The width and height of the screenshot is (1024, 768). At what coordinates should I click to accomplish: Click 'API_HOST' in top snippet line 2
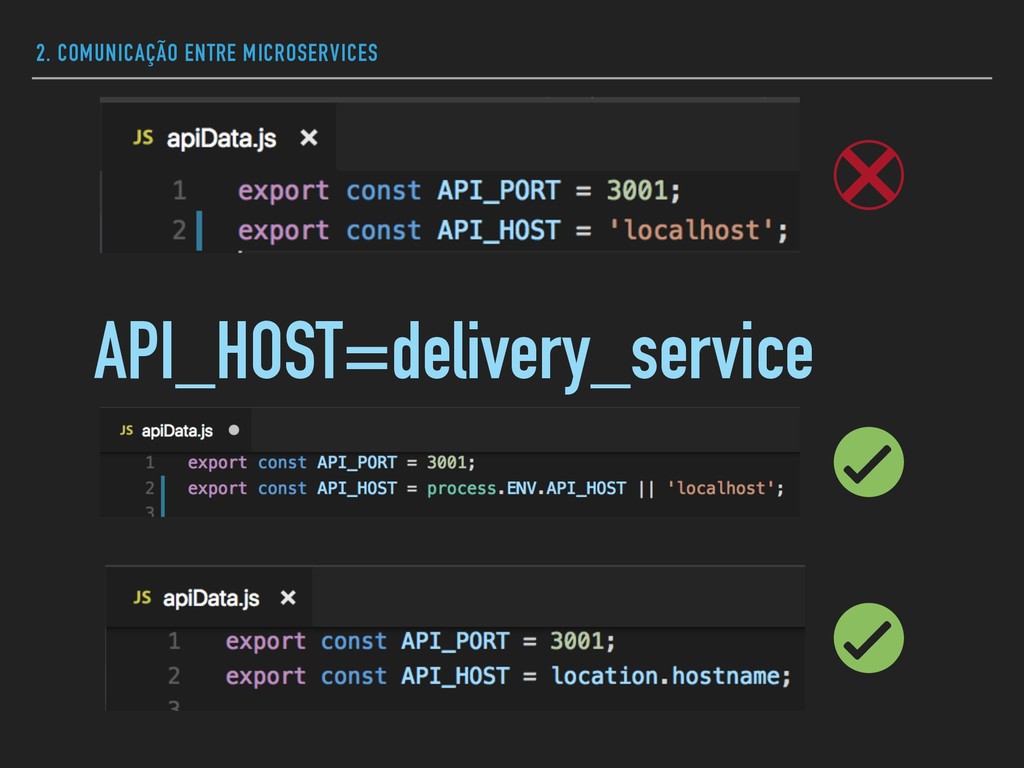(x=498, y=231)
